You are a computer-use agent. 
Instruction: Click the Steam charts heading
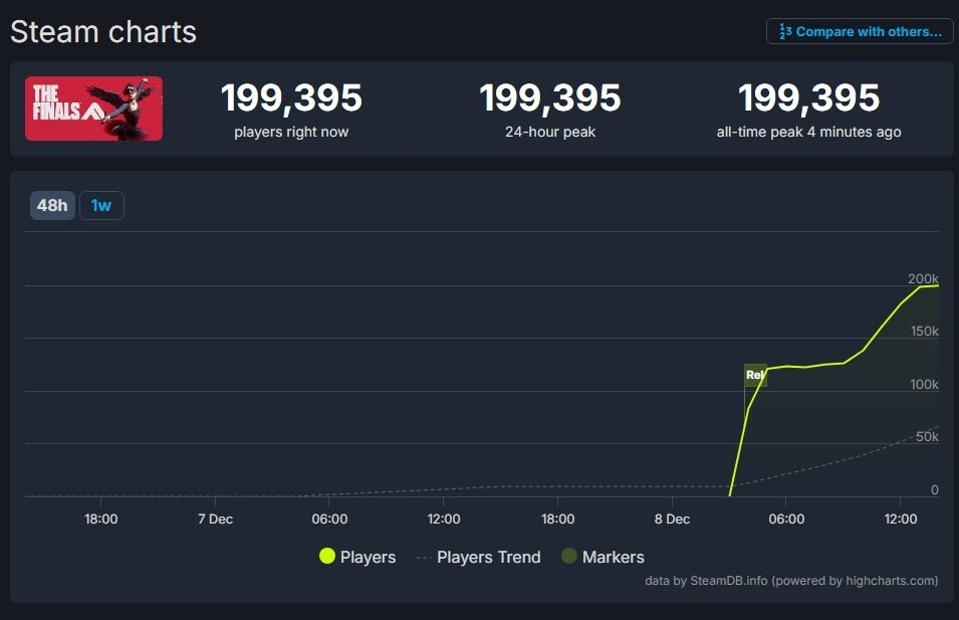pos(103,32)
